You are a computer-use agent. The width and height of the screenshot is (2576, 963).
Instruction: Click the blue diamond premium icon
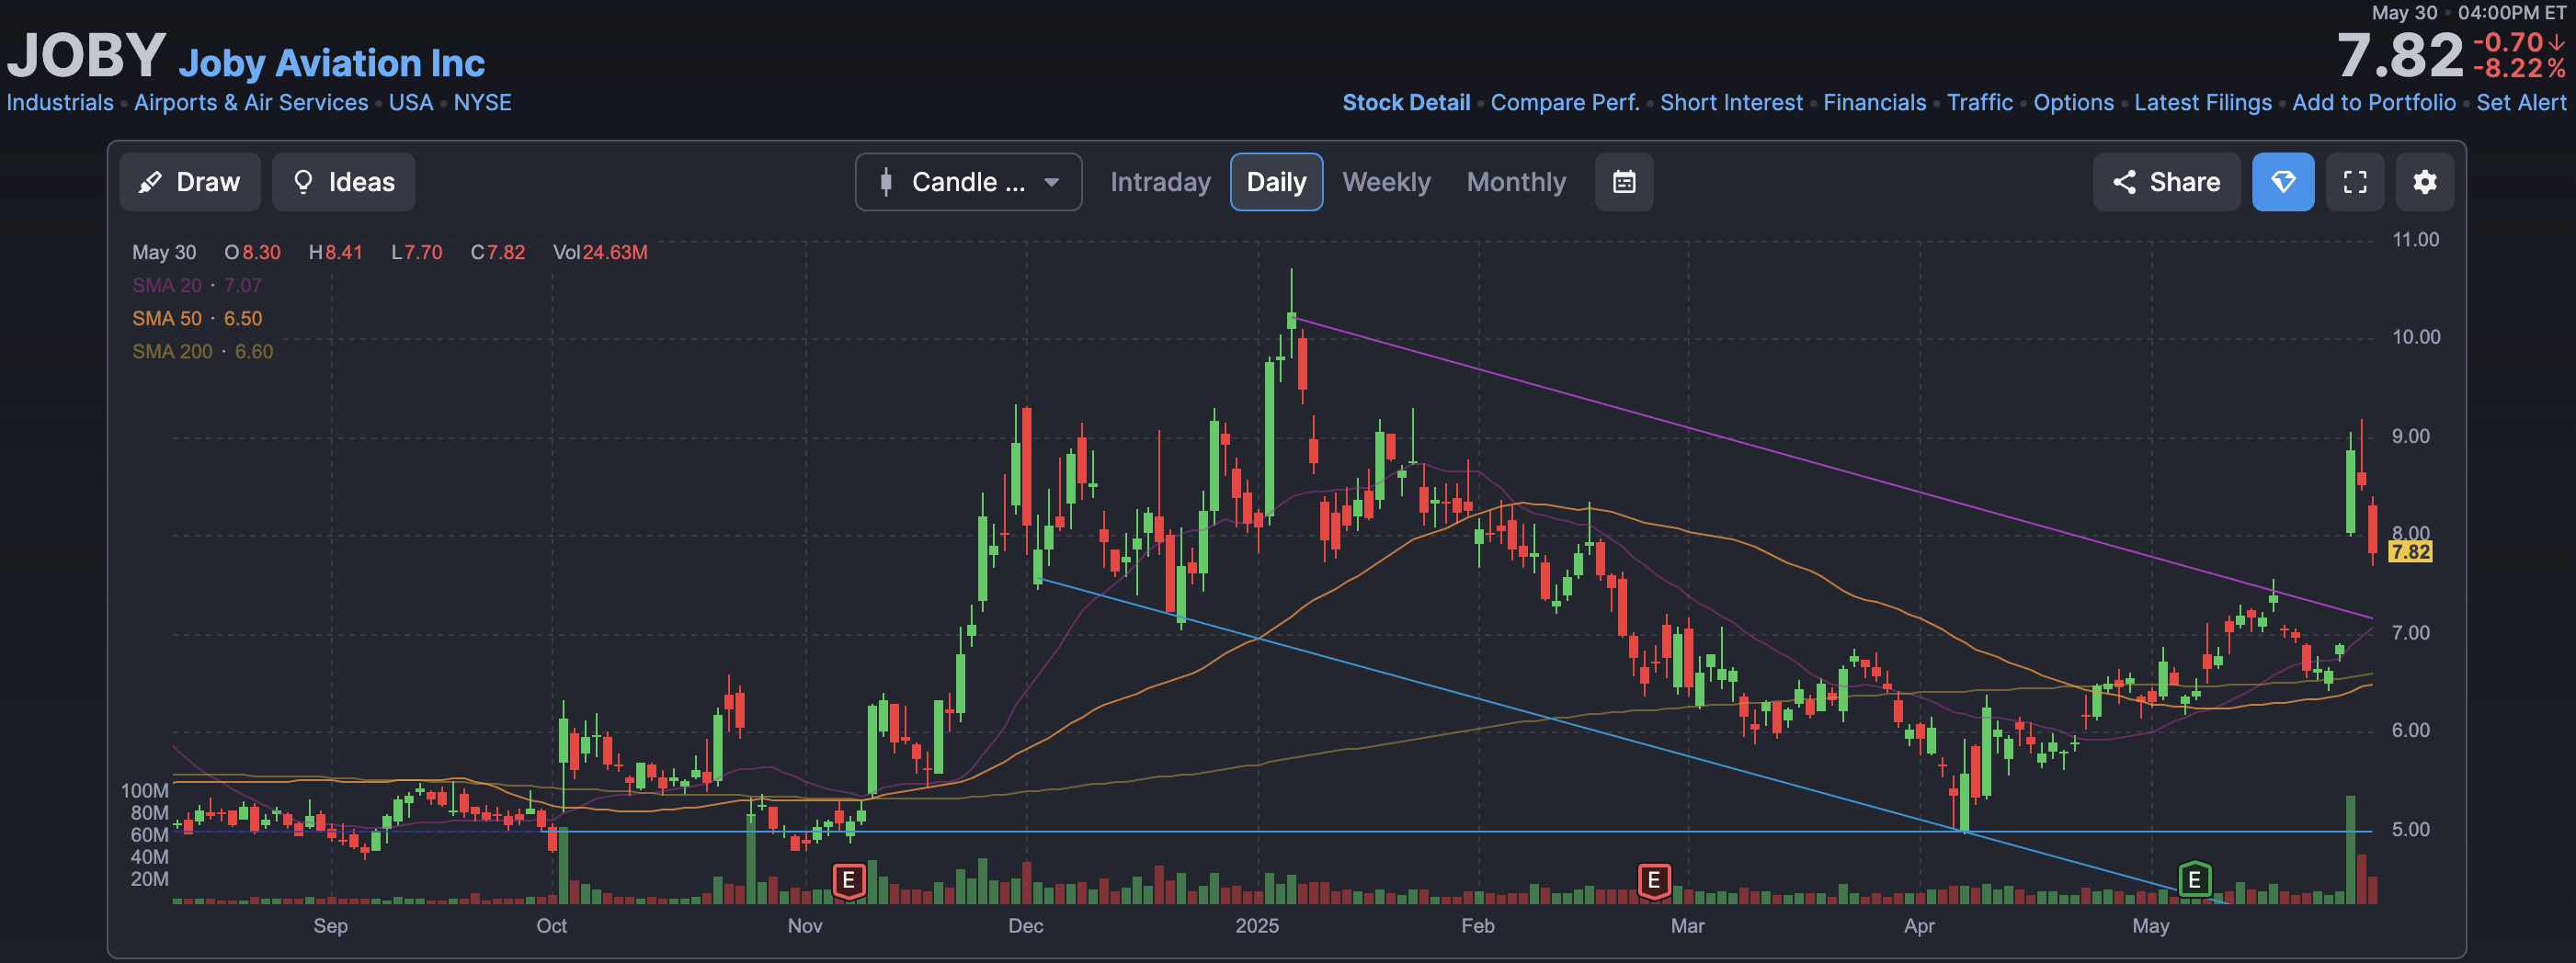(2283, 182)
